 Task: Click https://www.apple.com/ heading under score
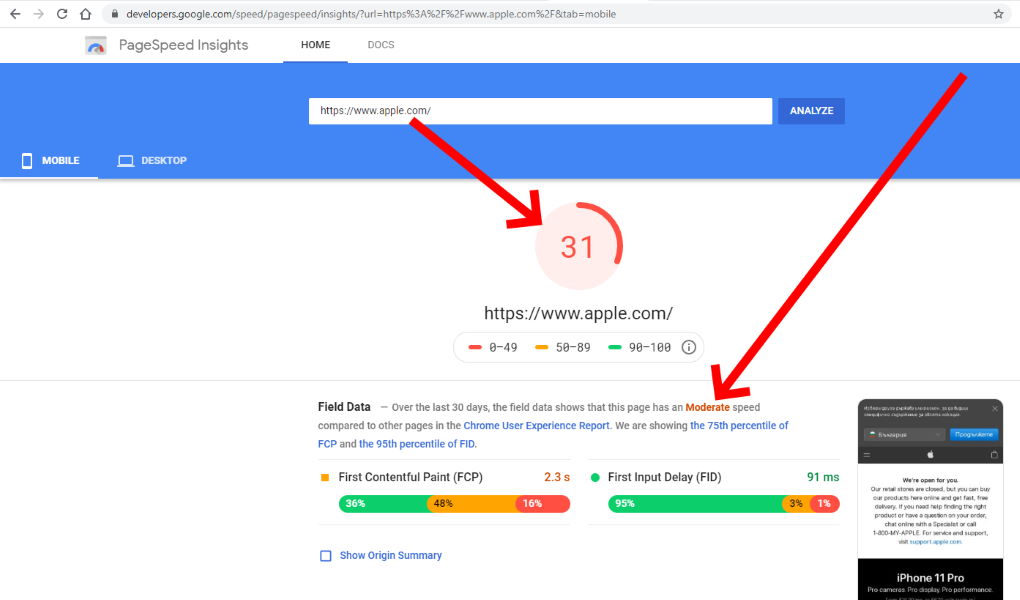(578, 313)
